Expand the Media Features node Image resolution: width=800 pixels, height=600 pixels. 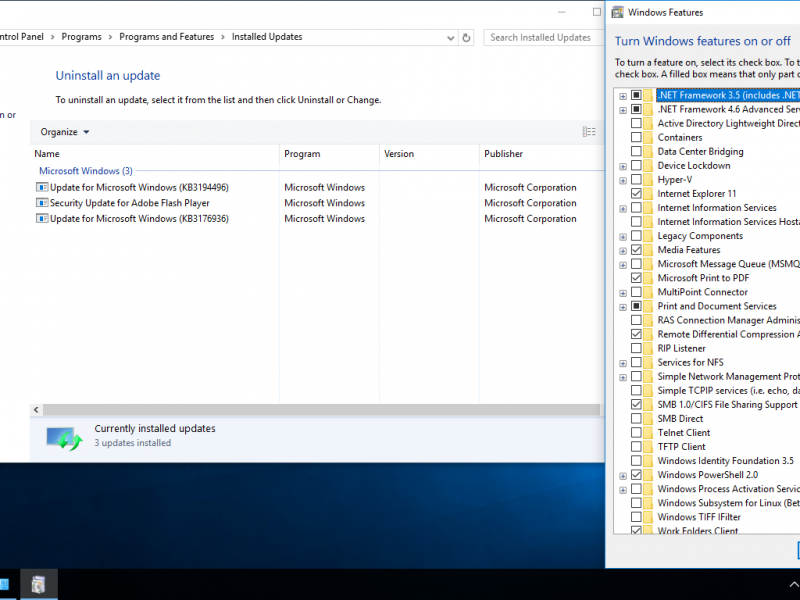click(623, 251)
